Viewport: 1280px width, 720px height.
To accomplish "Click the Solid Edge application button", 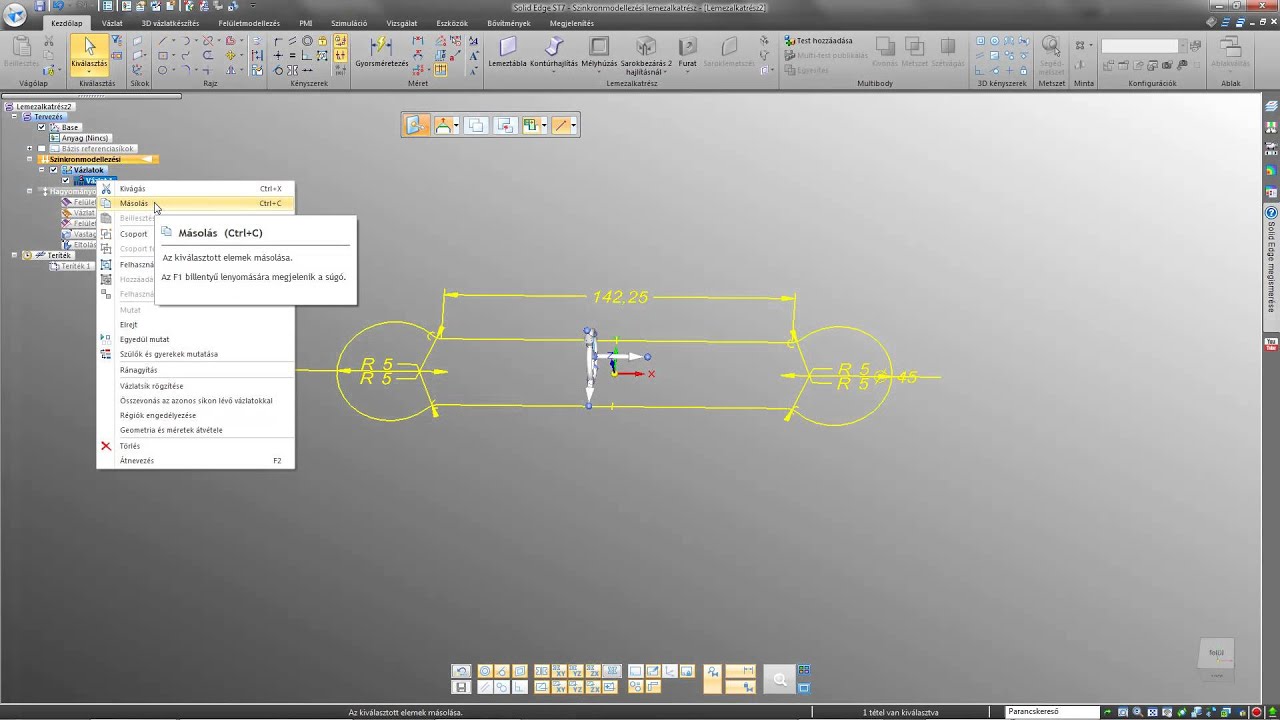I will click(16, 16).
